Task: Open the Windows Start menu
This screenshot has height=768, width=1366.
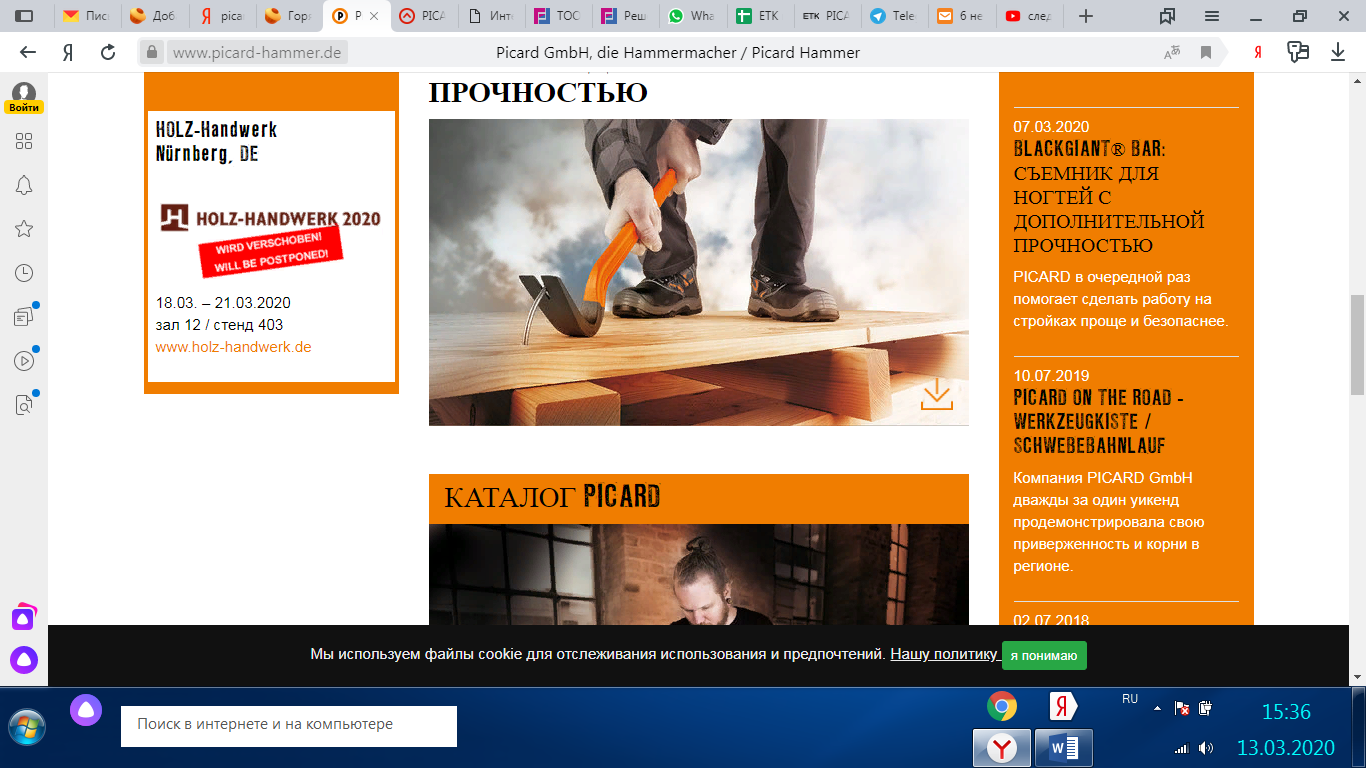Action: click(x=27, y=727)
